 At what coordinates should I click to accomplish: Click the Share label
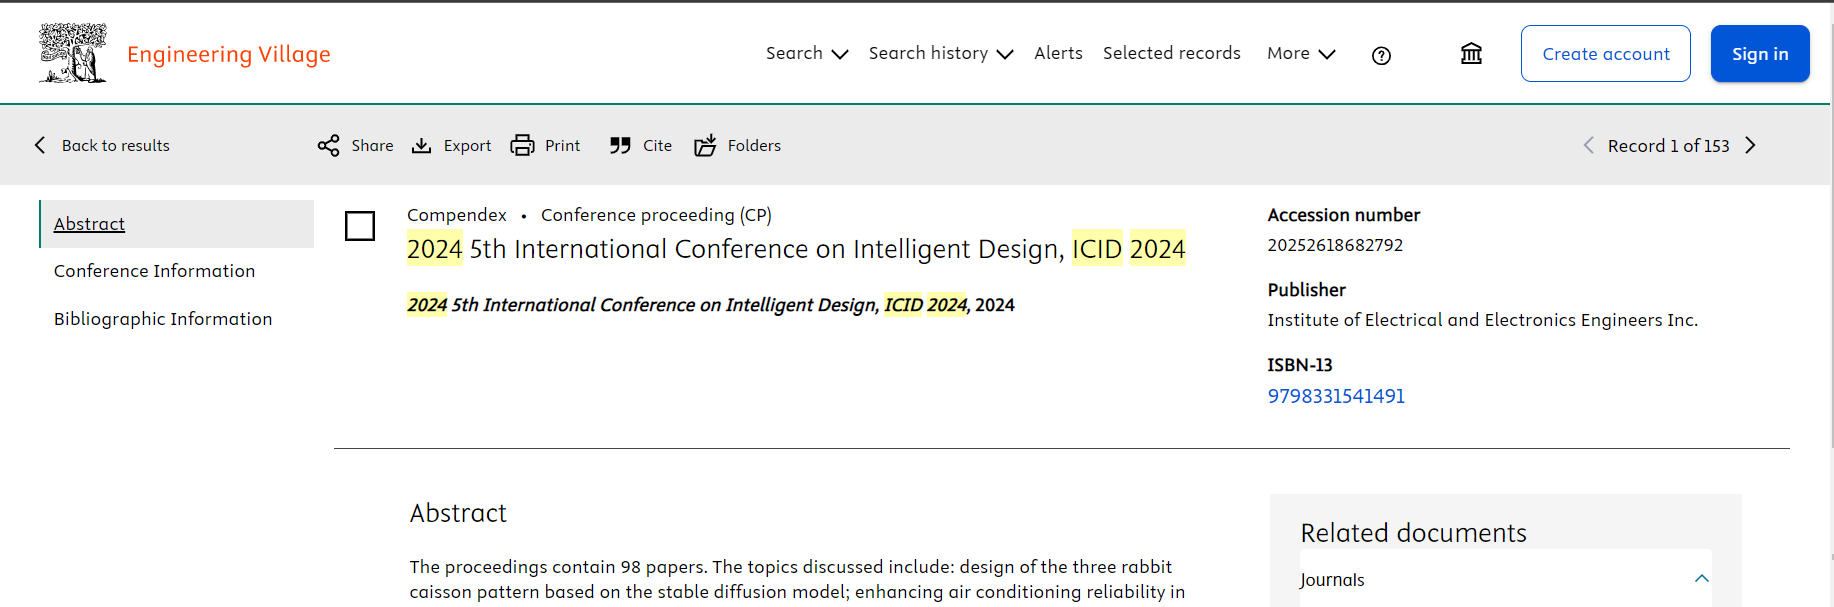pyautogui.click(x=372, y=146)
